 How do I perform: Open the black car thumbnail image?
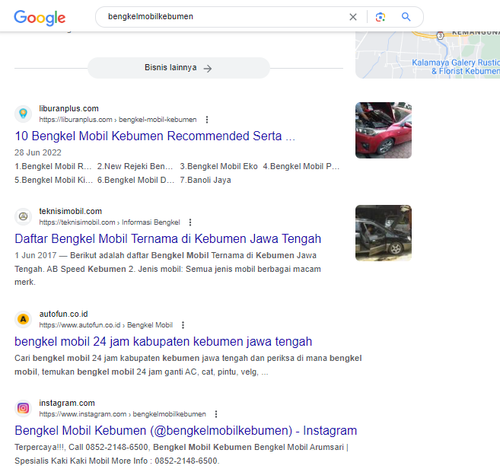click(x=383, y=233)
